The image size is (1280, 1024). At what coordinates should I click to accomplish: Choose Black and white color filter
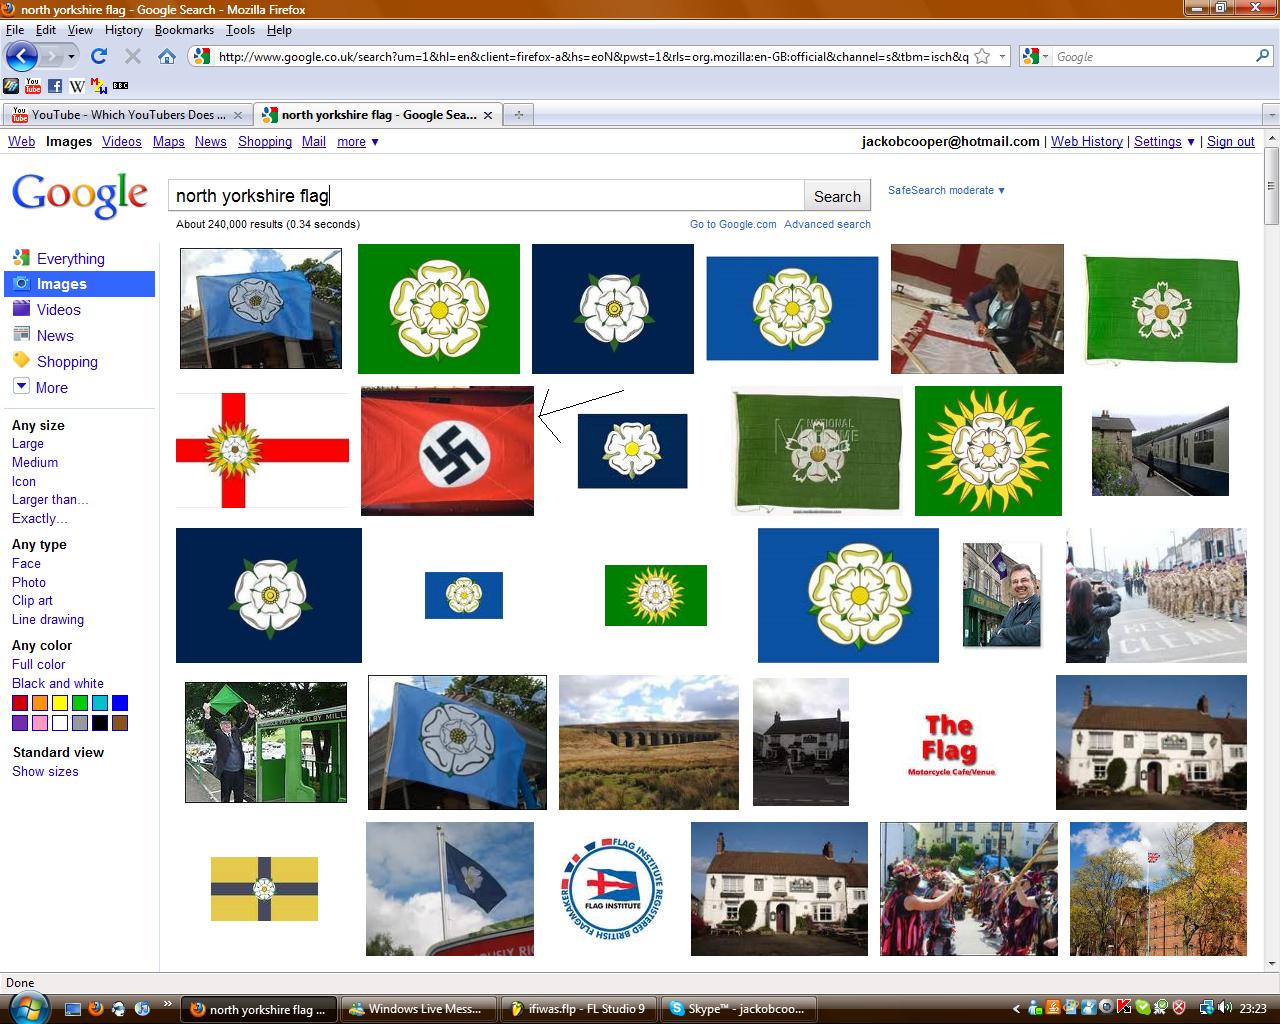[x=58, y=684]
